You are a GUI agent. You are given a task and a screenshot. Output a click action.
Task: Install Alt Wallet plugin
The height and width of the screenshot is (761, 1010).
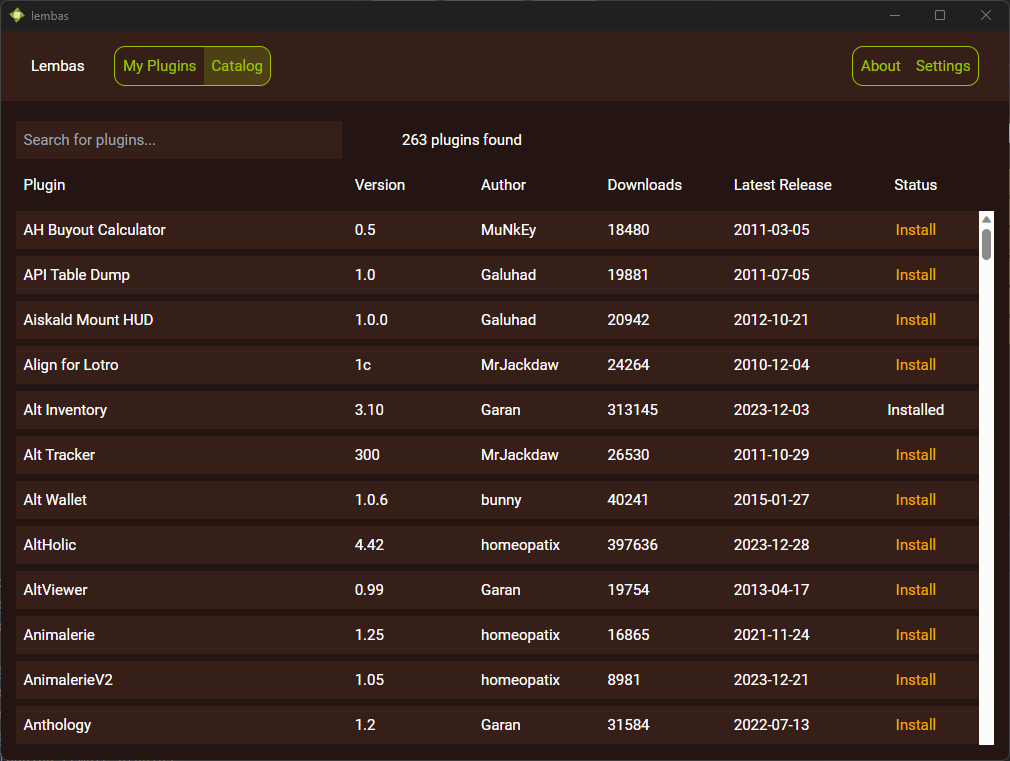point(915,500)
